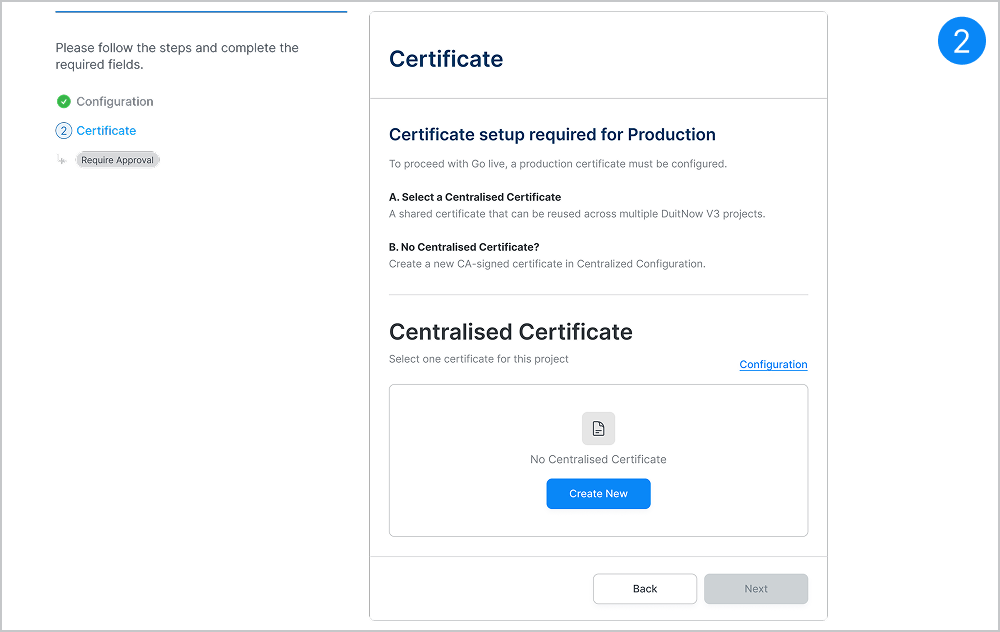Click the Require Approval badge
Image resolution: width=1000 pixels, height=632 pixels.
pos(117,160)
